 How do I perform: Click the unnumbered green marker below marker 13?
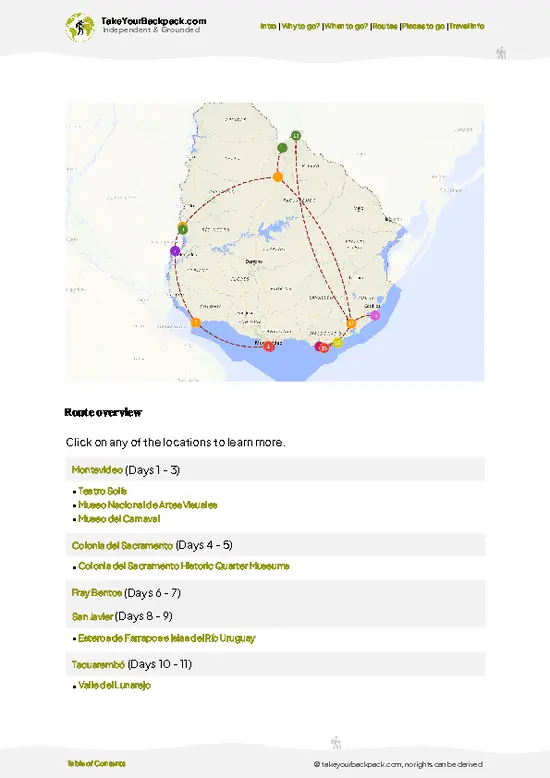tap(282, 148)
